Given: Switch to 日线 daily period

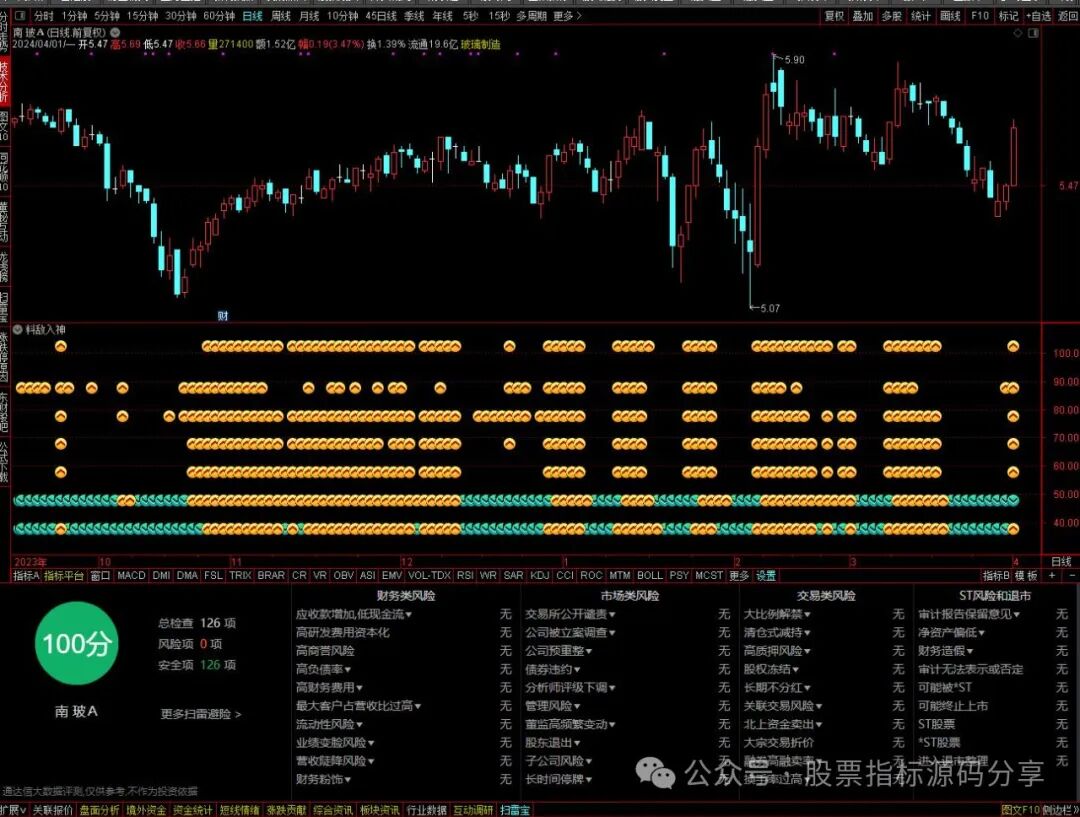Looking at the screenshot, I should tap(253, 15).
